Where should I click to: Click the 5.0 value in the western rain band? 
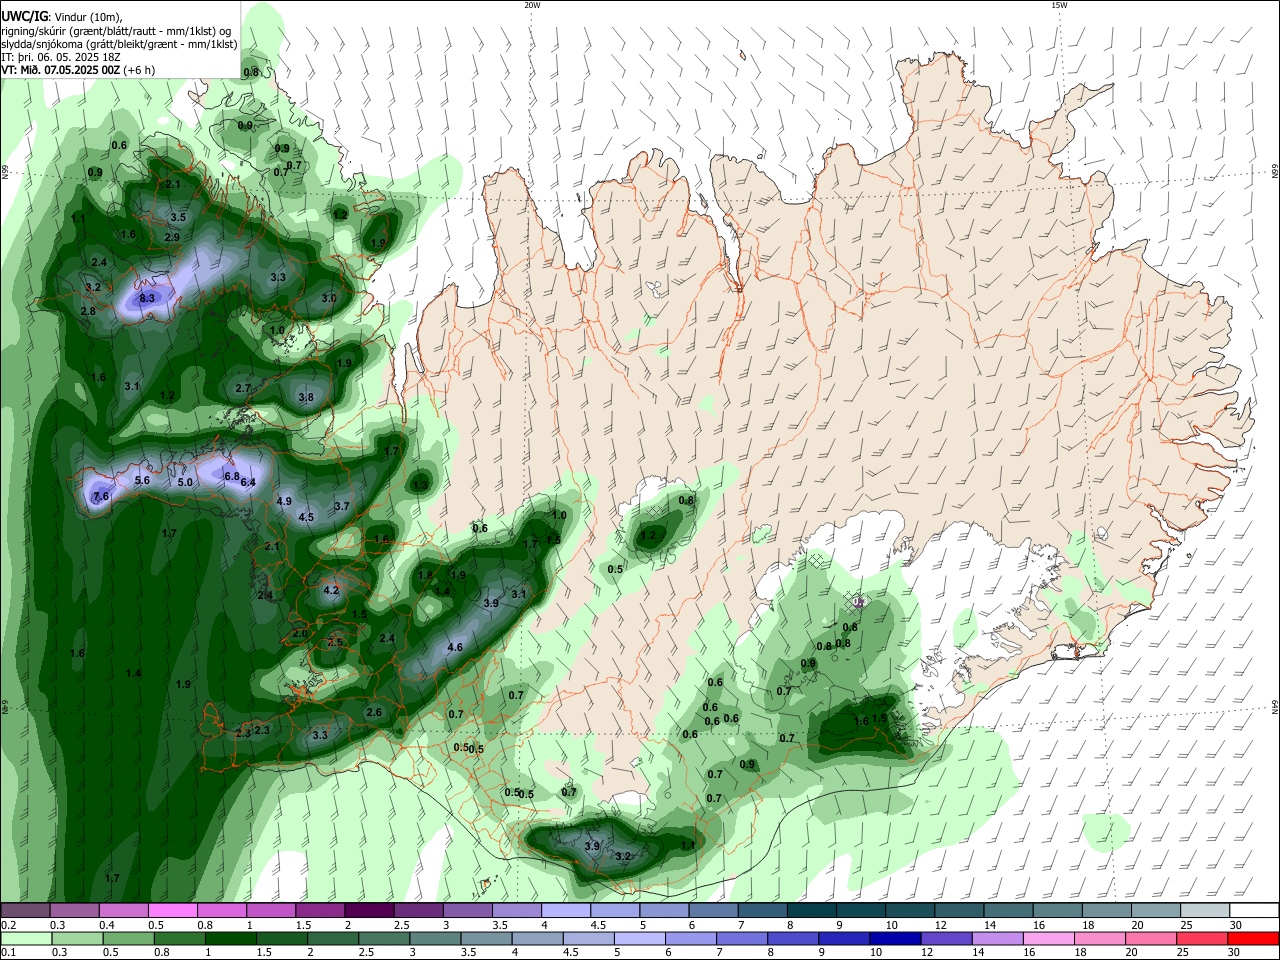pos(185,483)
